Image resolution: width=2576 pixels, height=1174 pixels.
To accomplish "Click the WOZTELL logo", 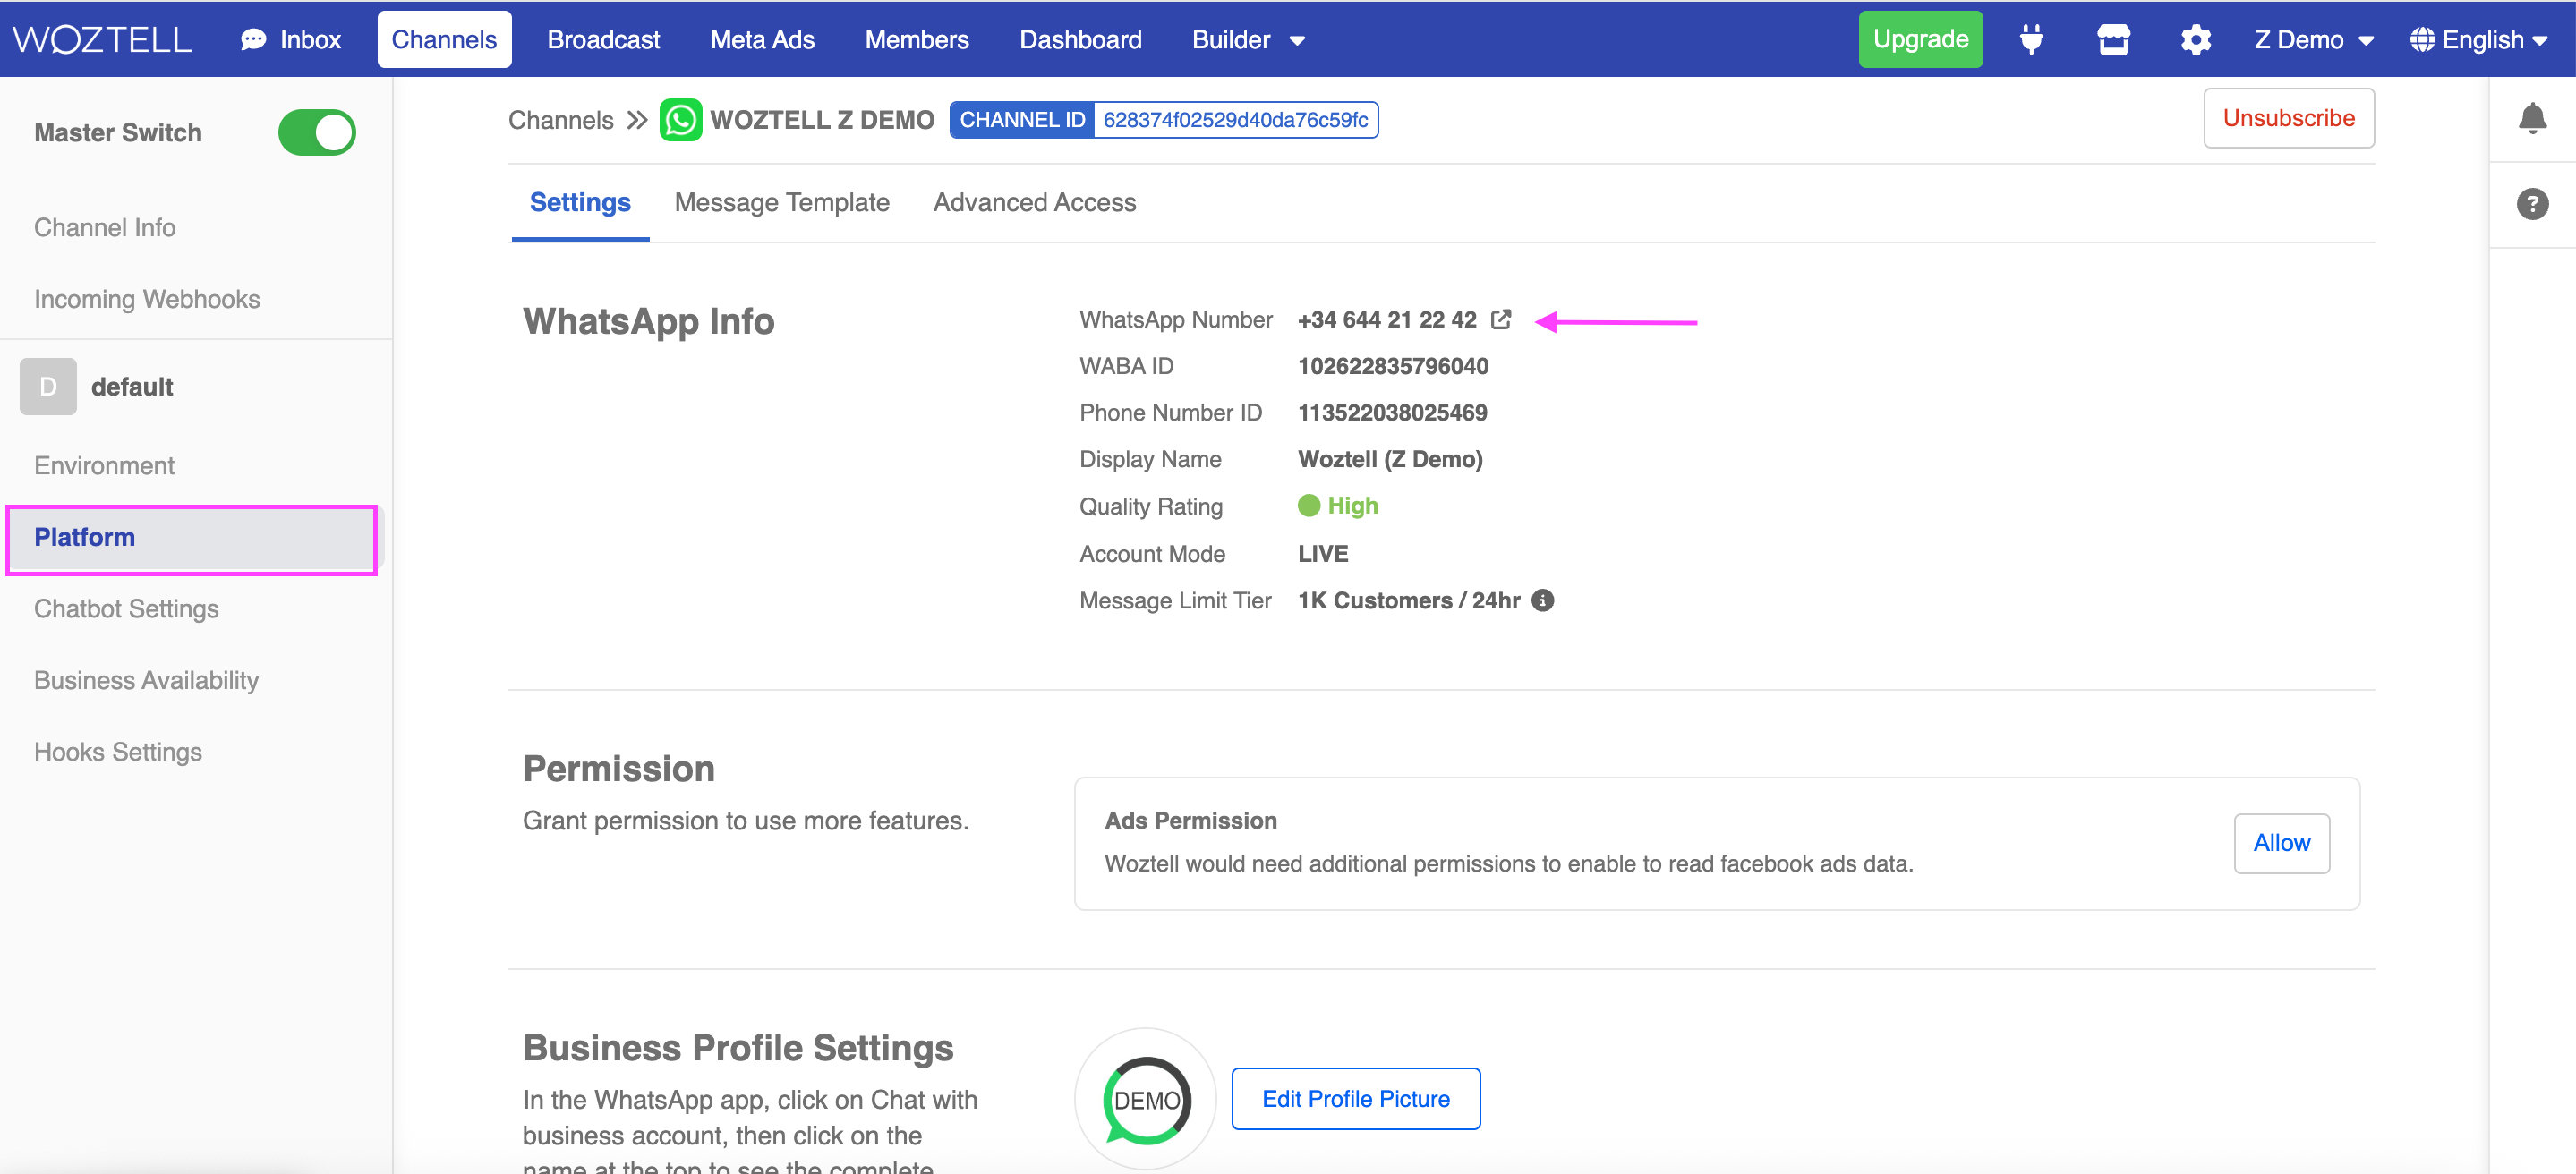I will click(101, 39).
